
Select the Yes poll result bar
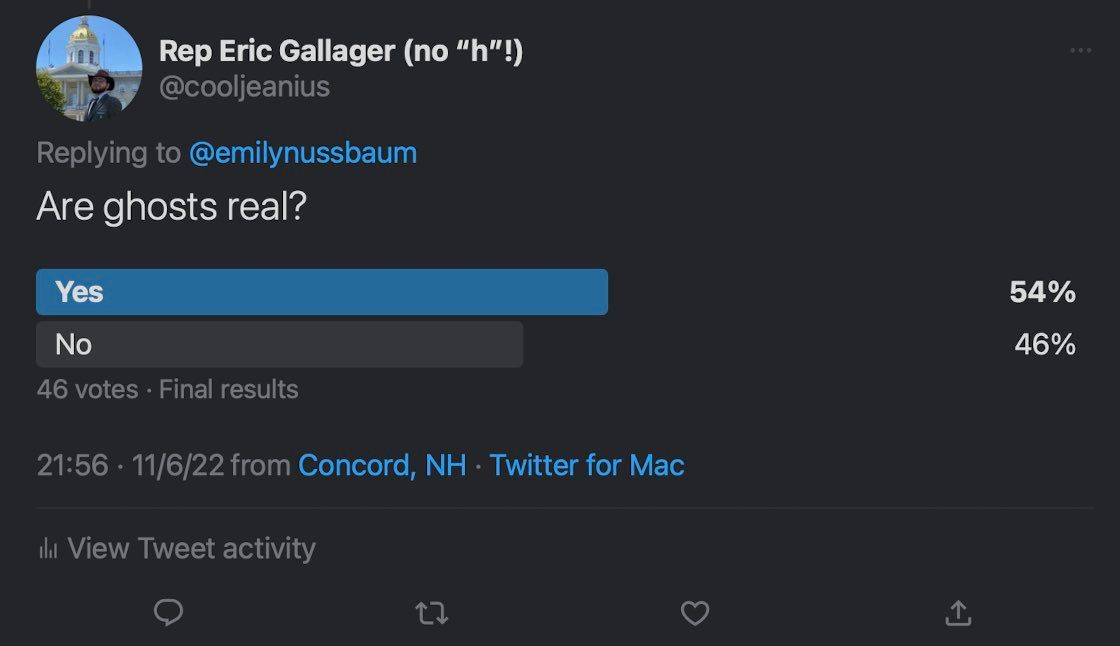tap(322, 292)
